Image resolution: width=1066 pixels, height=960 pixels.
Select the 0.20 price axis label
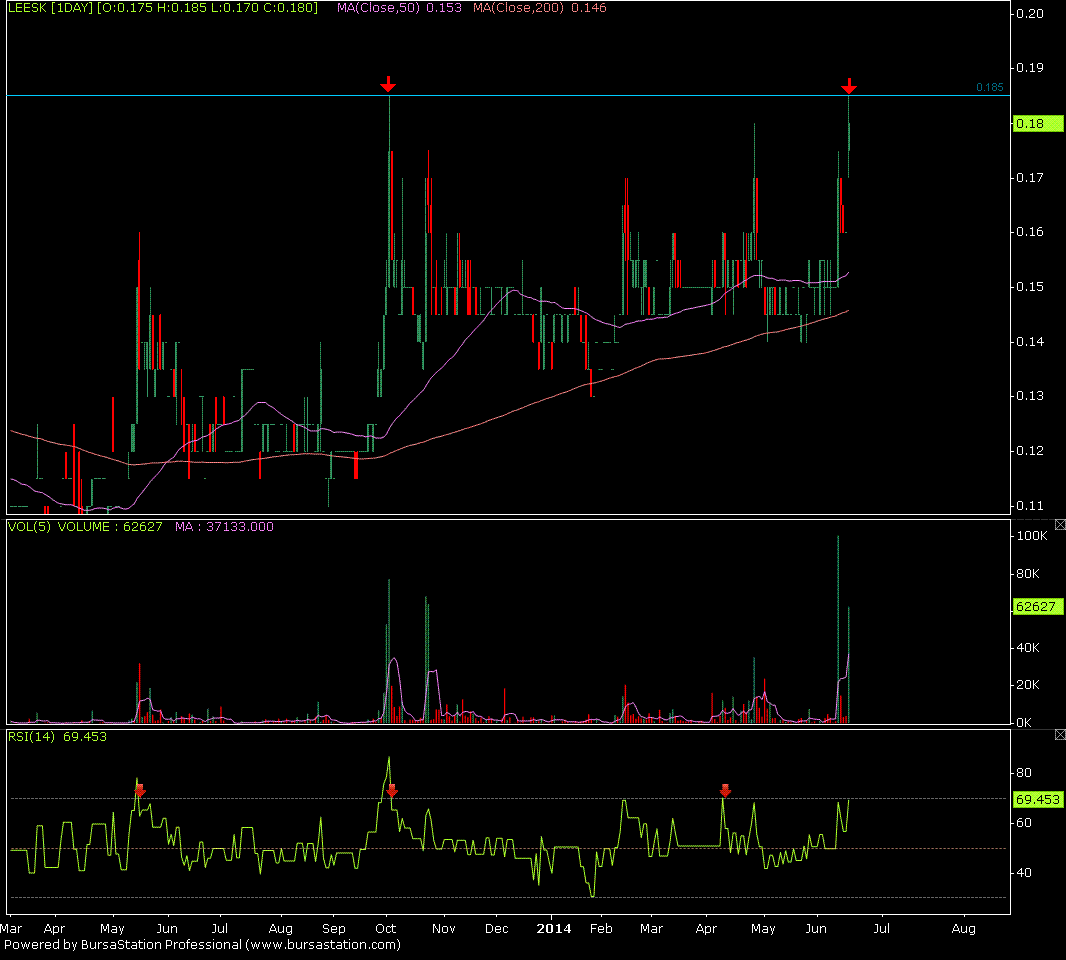point(1030,14)
